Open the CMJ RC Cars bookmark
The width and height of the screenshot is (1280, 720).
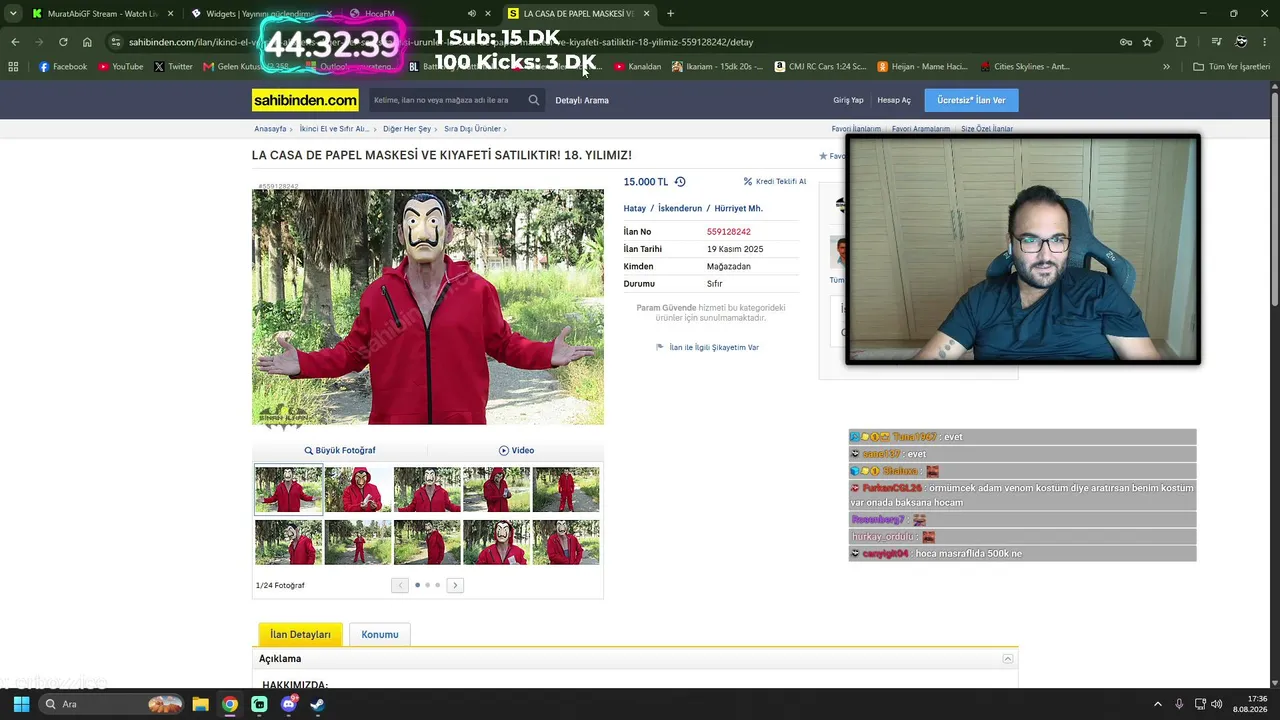point(820,67)
